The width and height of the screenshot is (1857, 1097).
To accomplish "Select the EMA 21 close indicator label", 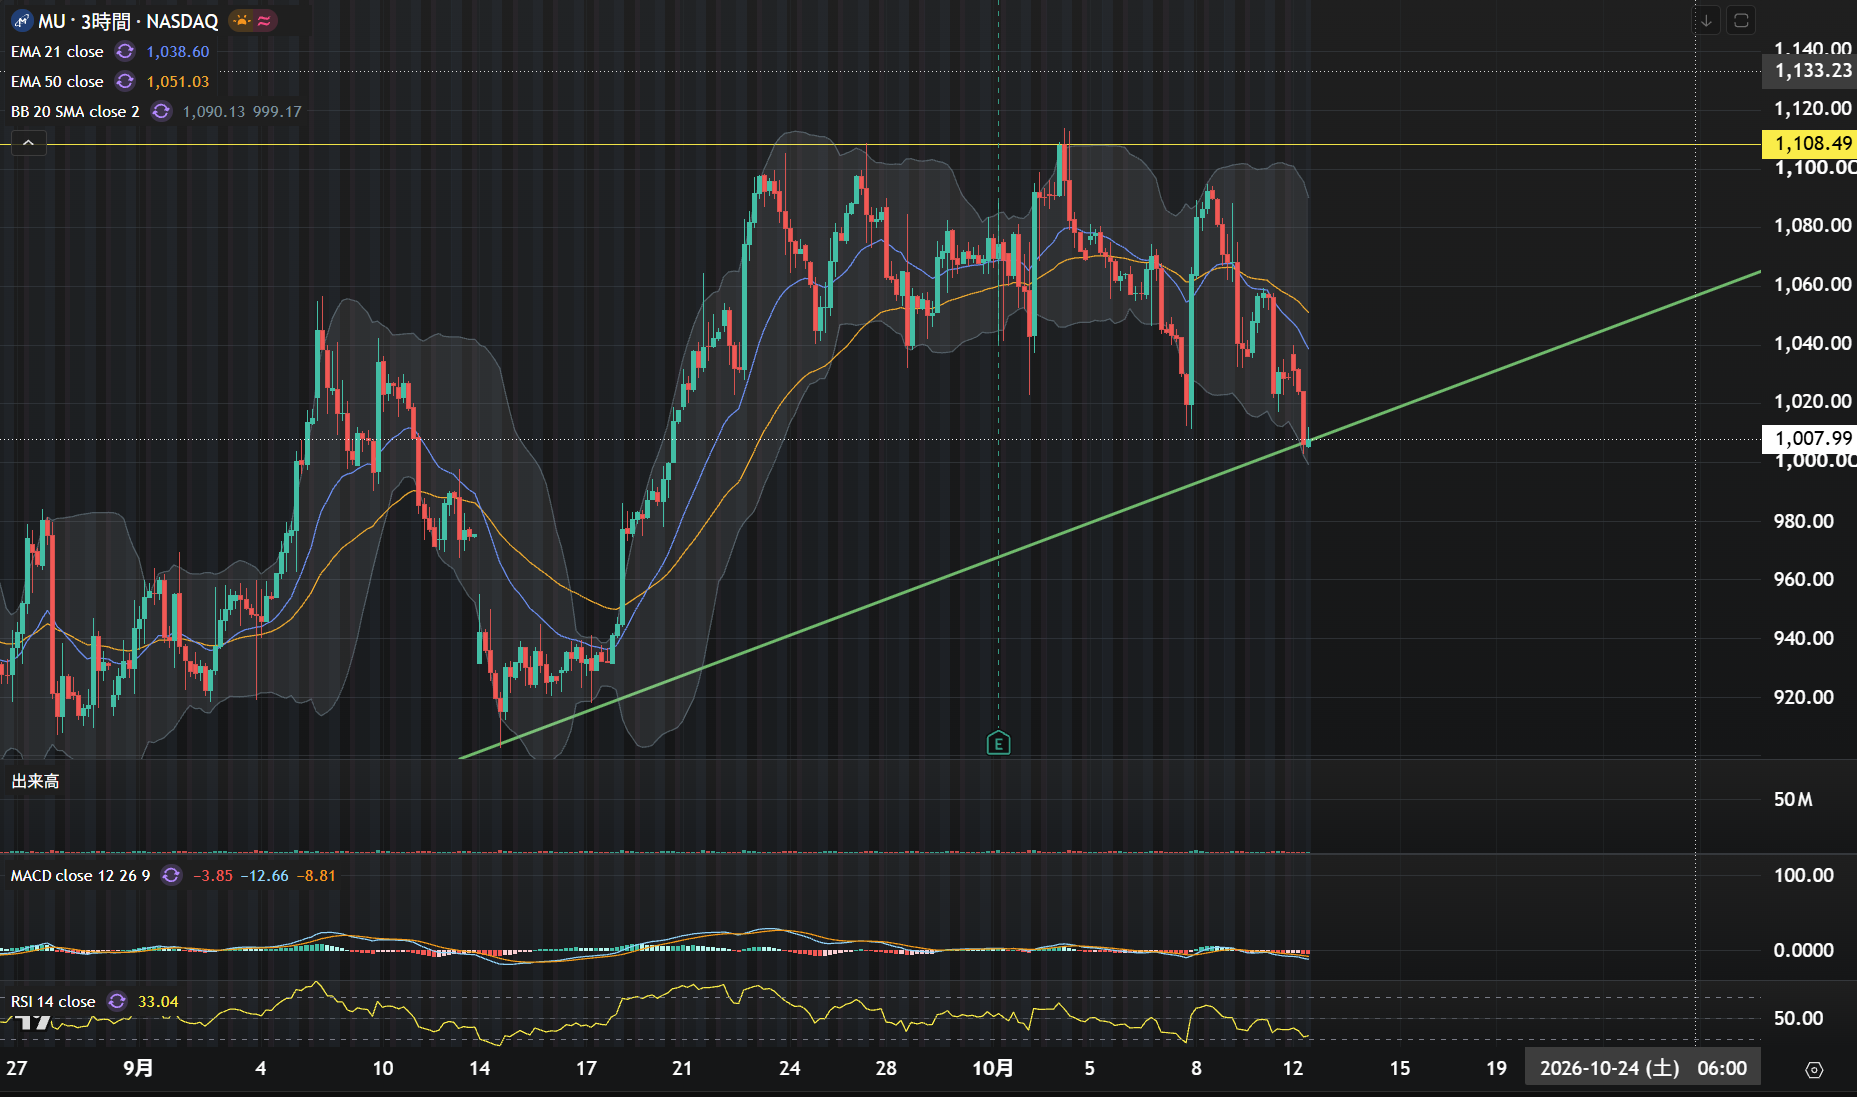I will pyautogui.click(x=57, y=52).
